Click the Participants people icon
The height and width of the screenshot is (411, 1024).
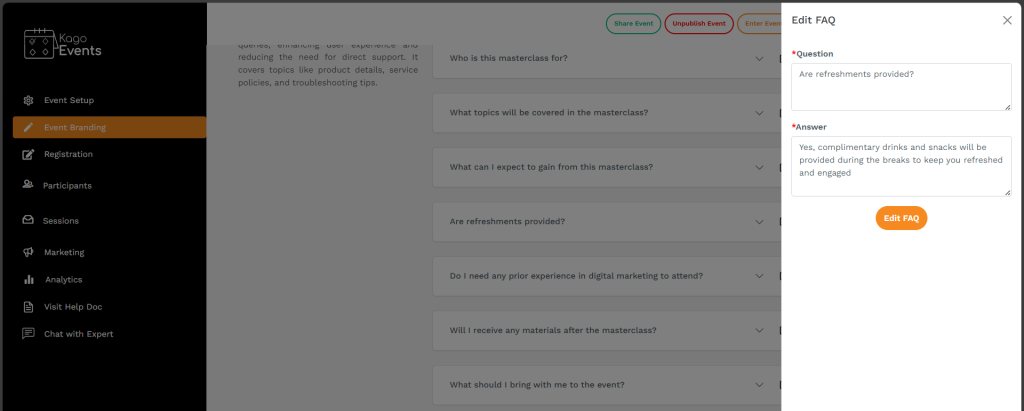(x=29, y=185)
